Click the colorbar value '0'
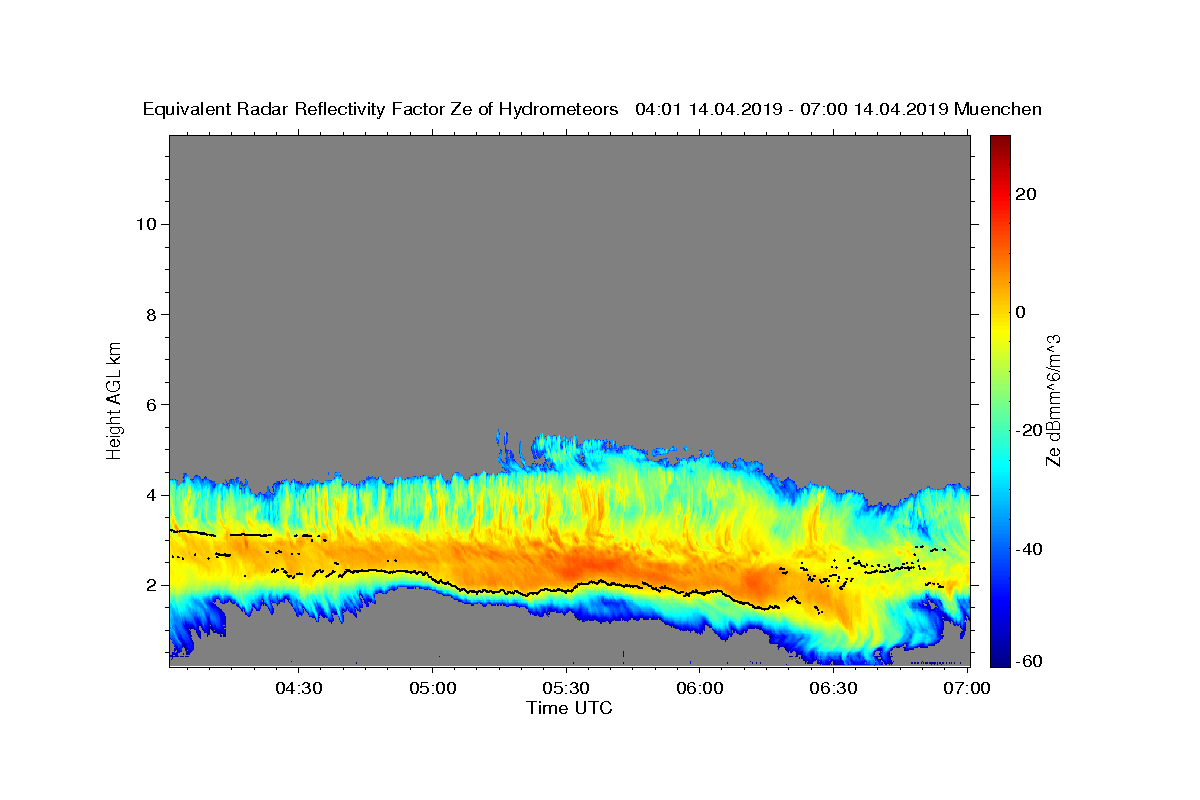 [1021, 312]
